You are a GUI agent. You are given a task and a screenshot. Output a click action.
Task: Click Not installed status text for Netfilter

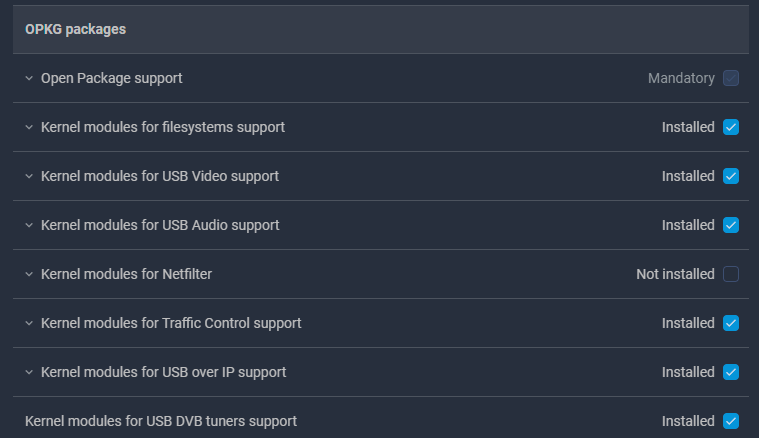pyautogui.click(x=675, y=274)
